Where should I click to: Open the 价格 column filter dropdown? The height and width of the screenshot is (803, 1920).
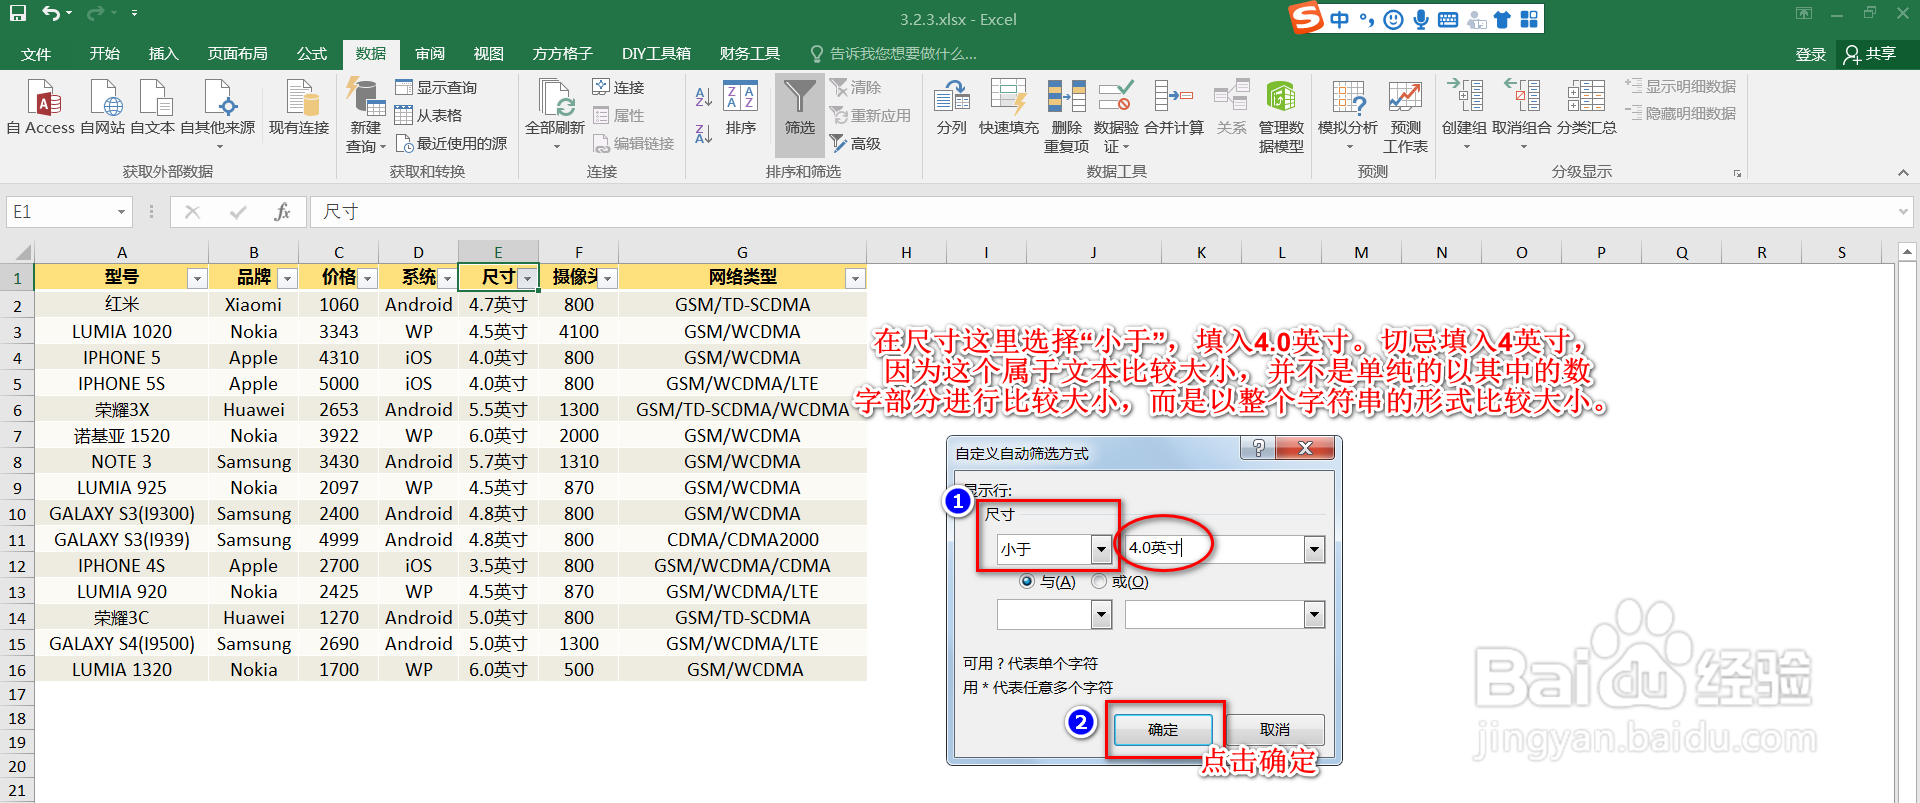[367, 278]
